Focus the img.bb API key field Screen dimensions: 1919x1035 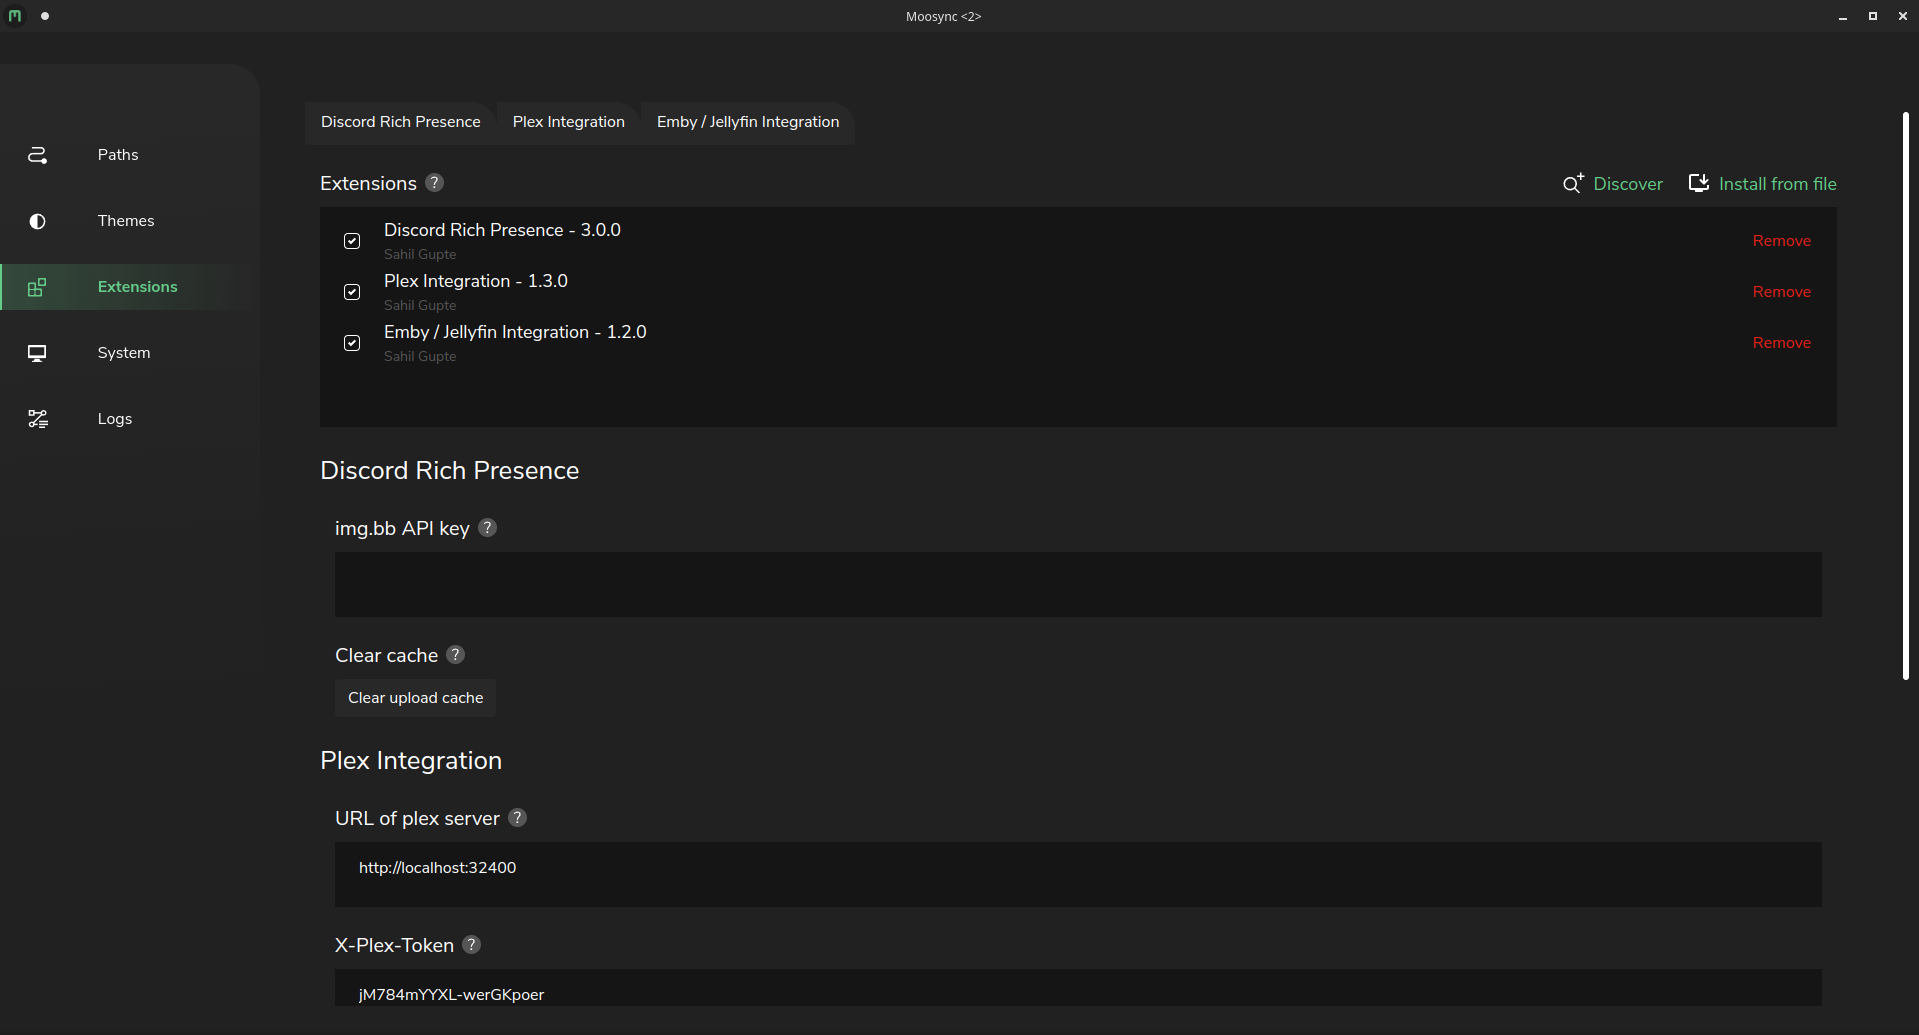tap(1078, 584)
